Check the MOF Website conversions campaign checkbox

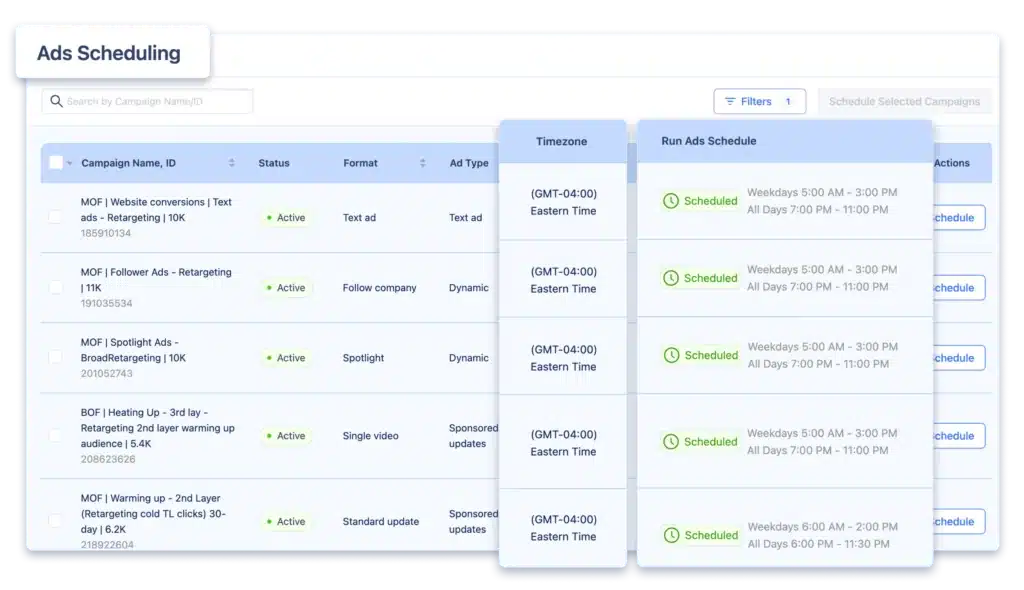tap(56, 217)
